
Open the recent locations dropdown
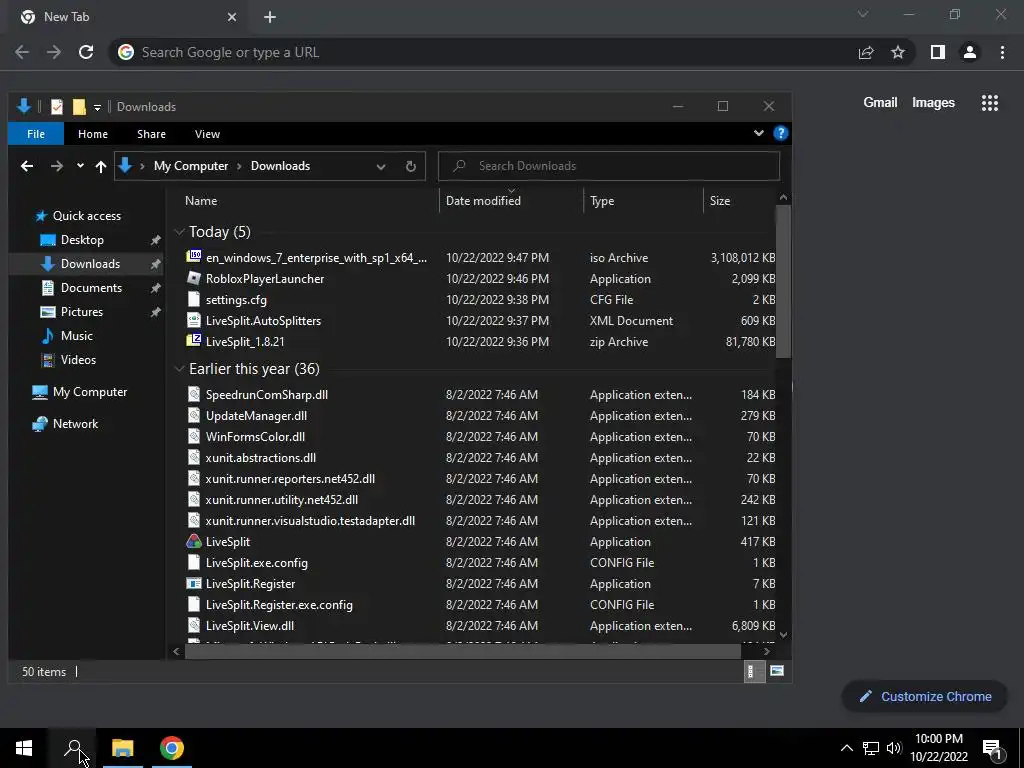(80, 166)
